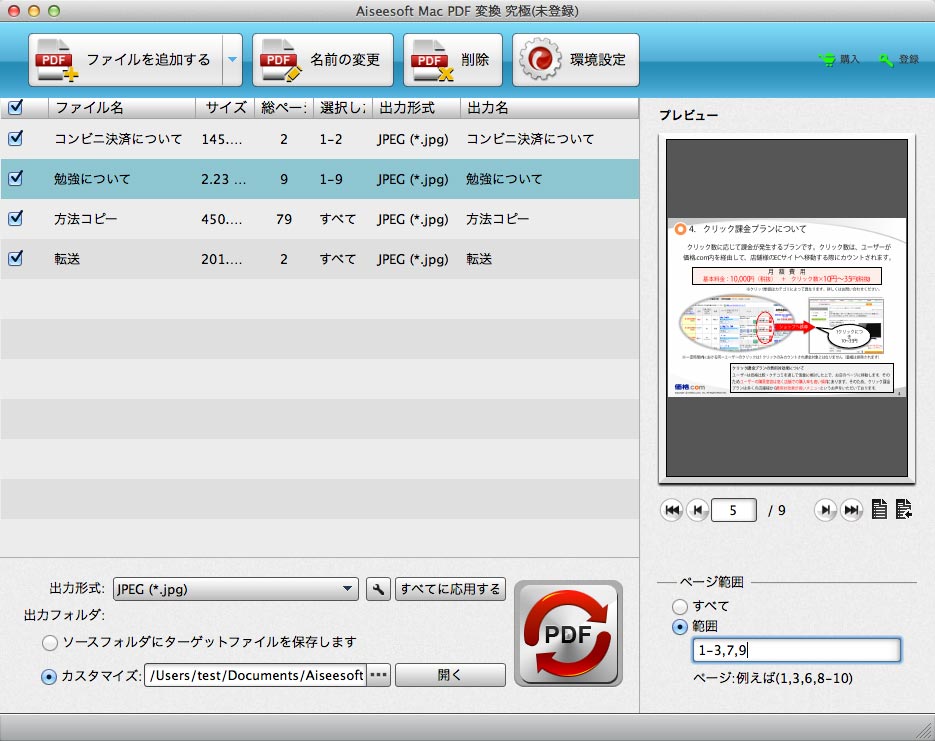Uncheck the 転送 file checkbox

[x=15, y=259]
